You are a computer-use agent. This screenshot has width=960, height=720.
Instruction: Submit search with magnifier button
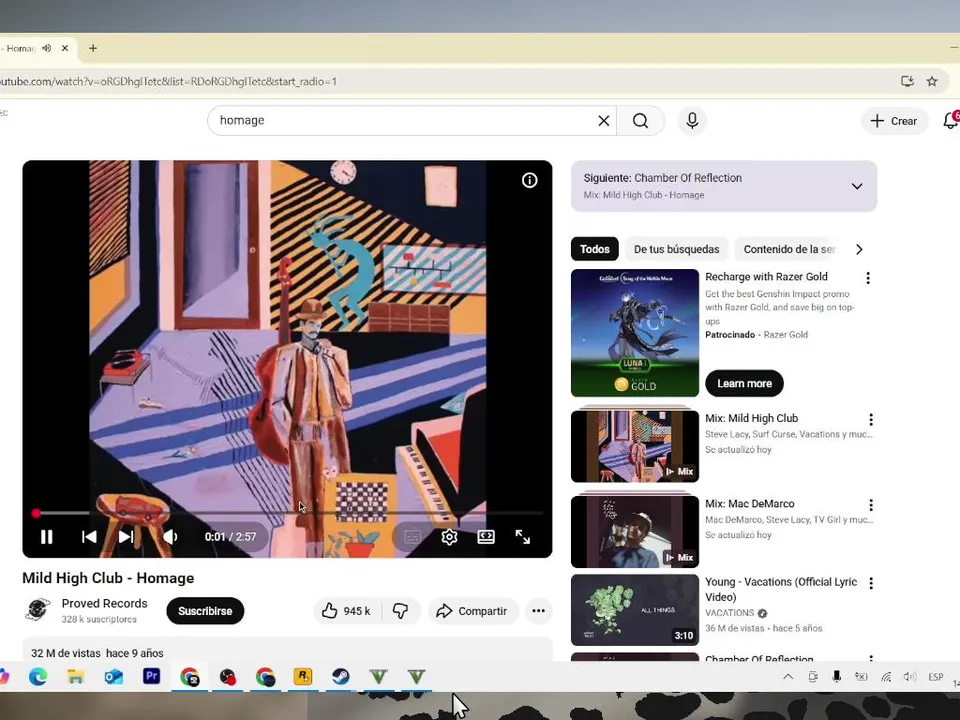(640, 121)
